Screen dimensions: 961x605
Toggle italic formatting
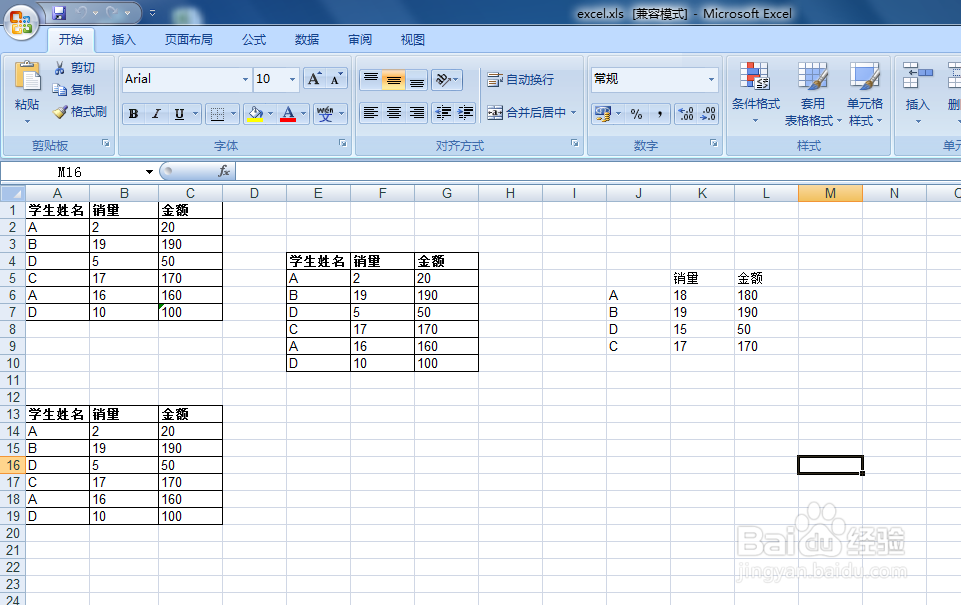156,113
